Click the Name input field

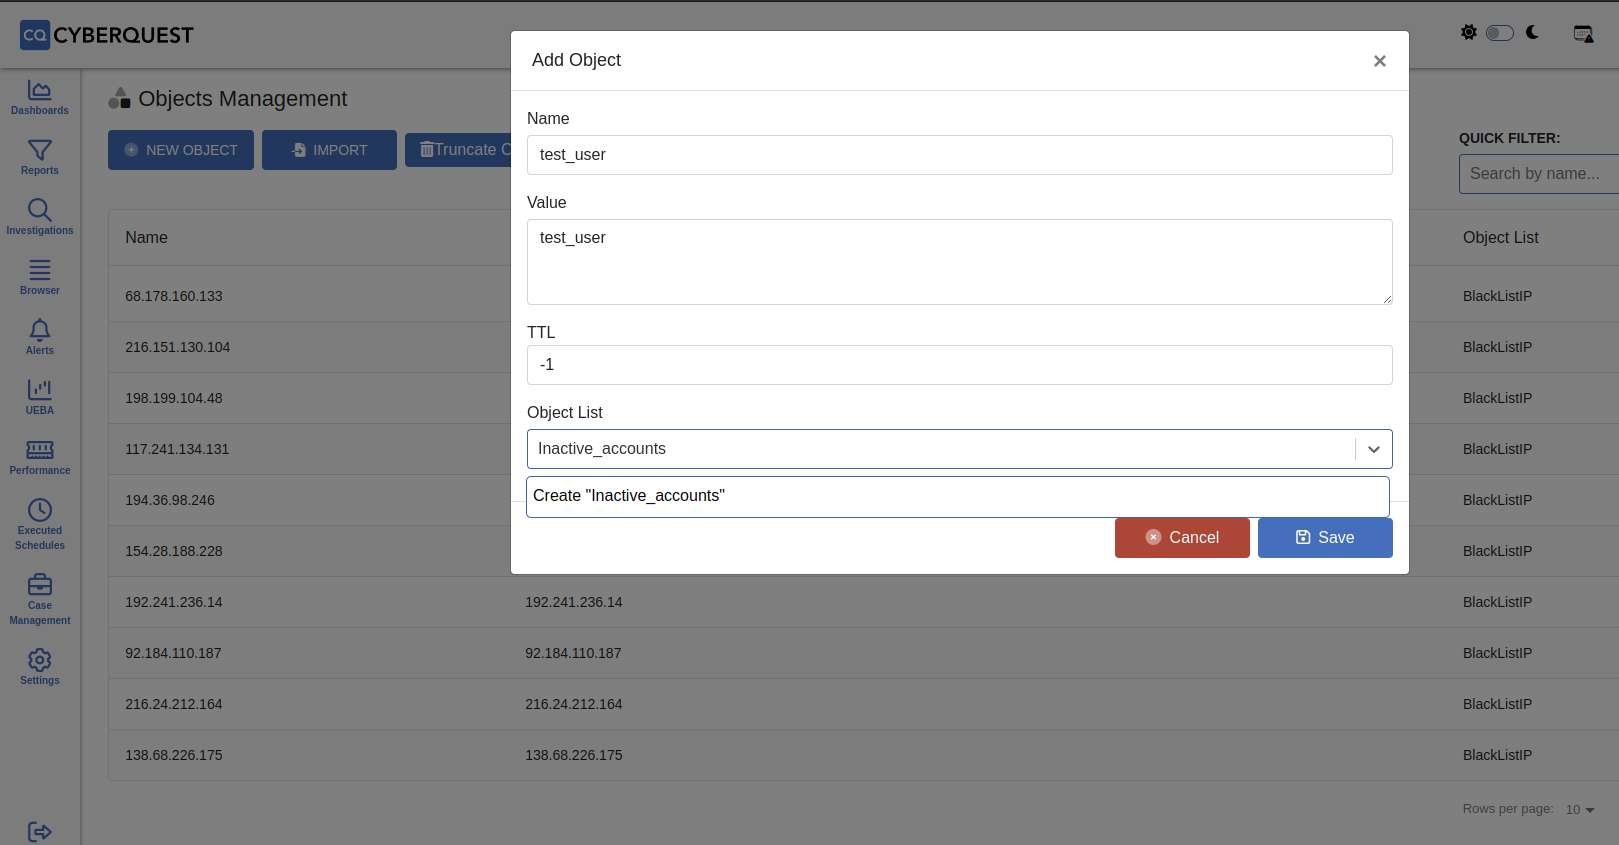[960, 155]
